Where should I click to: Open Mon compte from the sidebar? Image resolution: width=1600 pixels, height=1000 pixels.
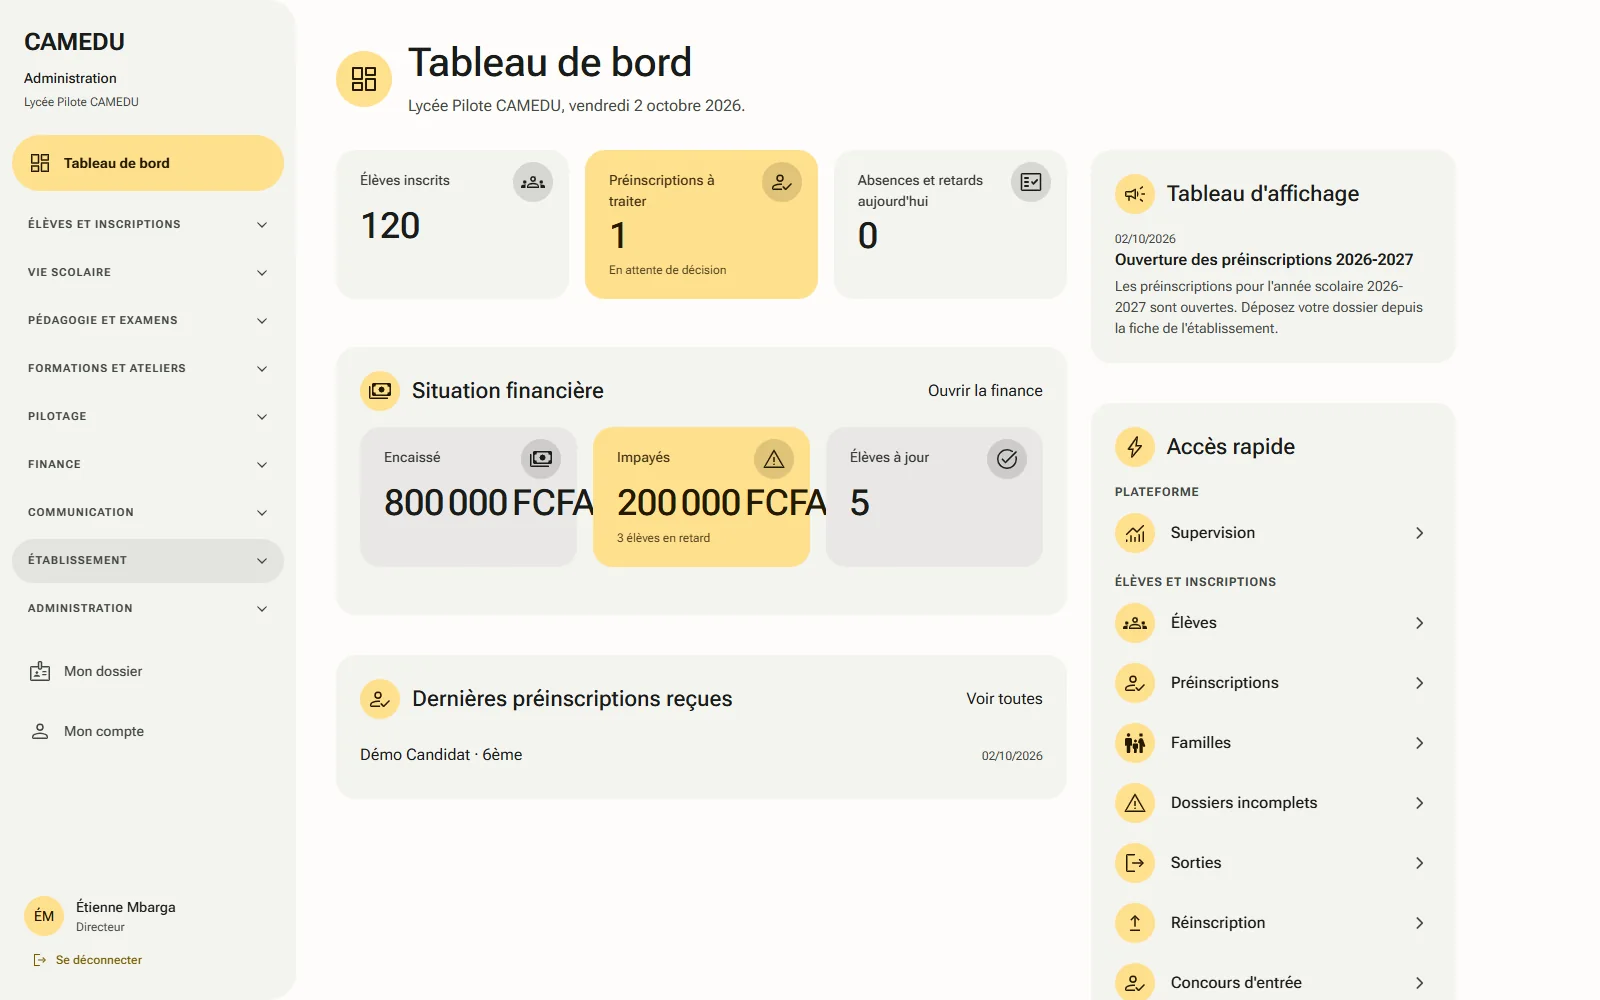(148, 732)
